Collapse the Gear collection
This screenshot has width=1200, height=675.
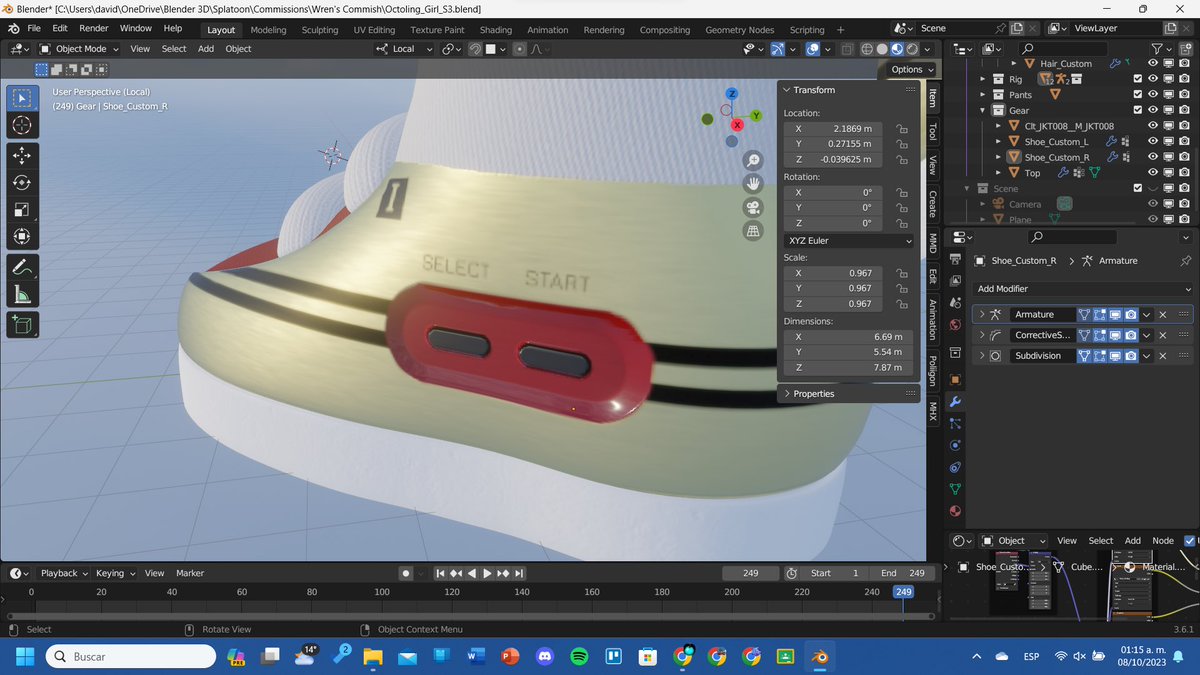[x=984, y=111]
